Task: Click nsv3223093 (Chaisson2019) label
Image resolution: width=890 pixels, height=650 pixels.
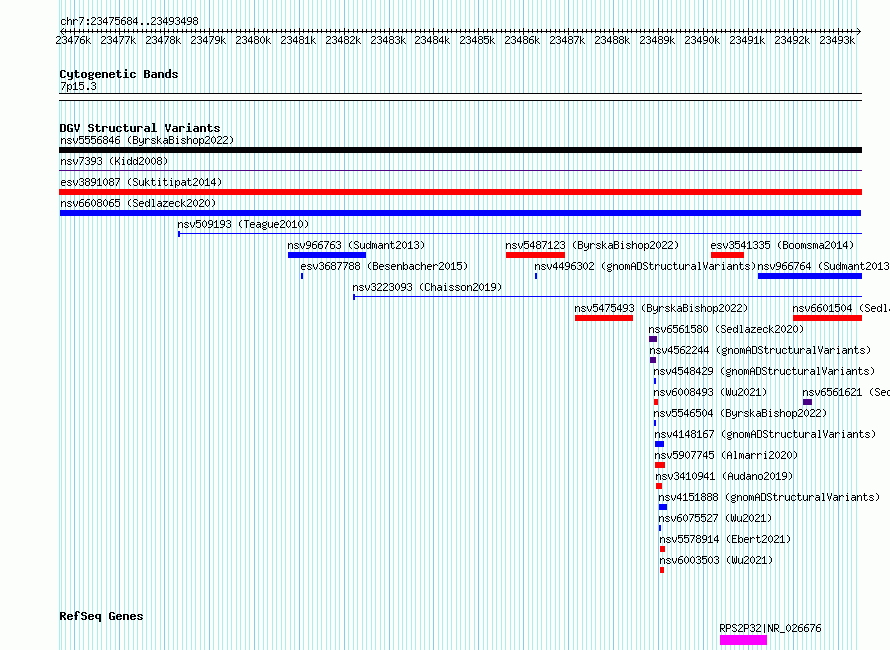Action: (x=427, y=287)
